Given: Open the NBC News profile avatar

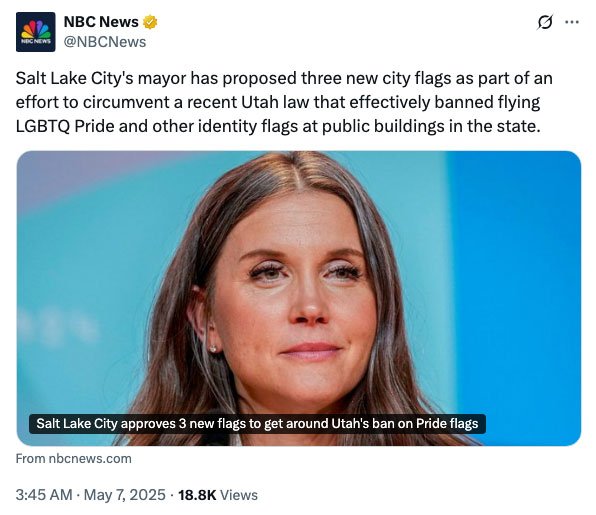Looking at the screenshot, I should pyautogui.click(x=35, y=32).
